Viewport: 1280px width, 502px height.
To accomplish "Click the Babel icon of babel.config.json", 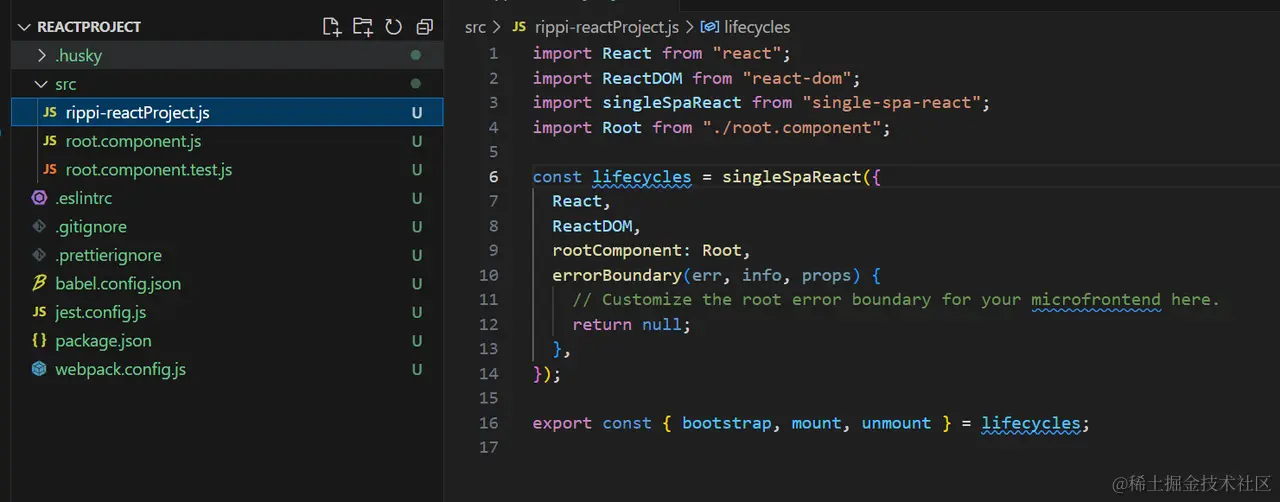I will [x=39, y=284].
